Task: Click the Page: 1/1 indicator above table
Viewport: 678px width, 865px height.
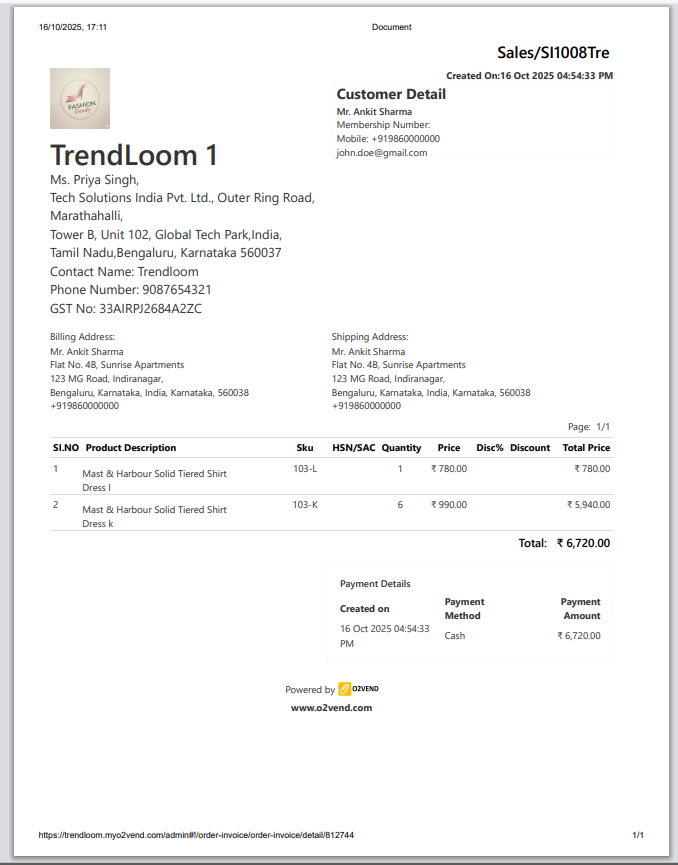Action: pos(589,426)
